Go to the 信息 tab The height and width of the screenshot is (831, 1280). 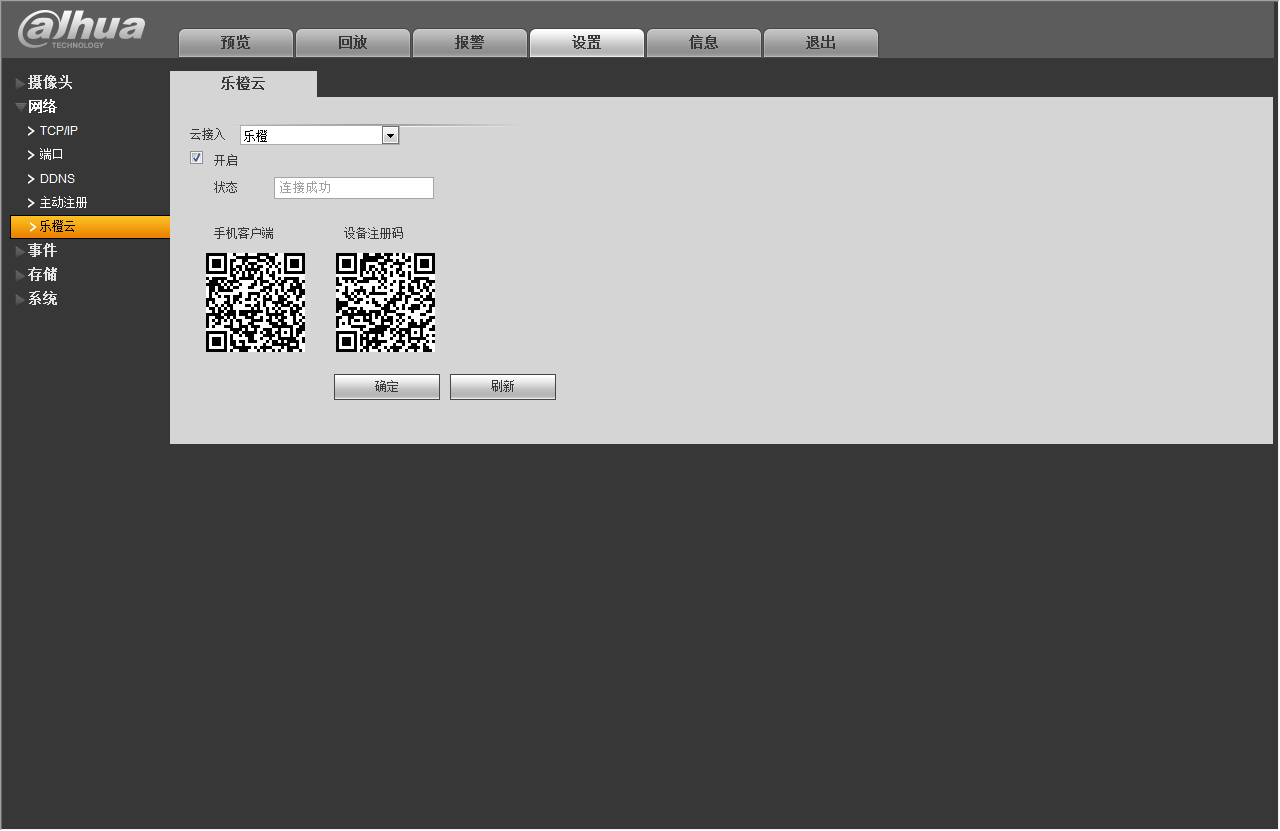704,43
